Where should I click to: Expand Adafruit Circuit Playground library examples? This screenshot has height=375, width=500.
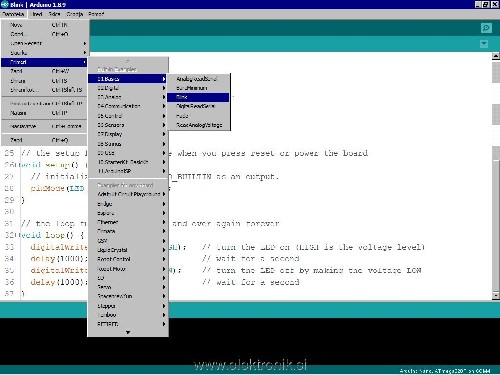point(128,194)
